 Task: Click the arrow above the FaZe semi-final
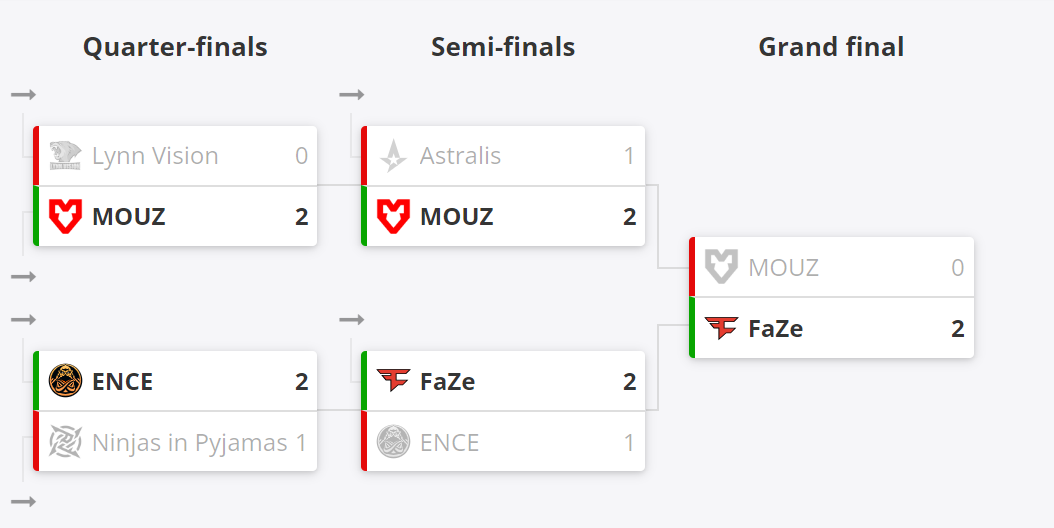[352, 319]
